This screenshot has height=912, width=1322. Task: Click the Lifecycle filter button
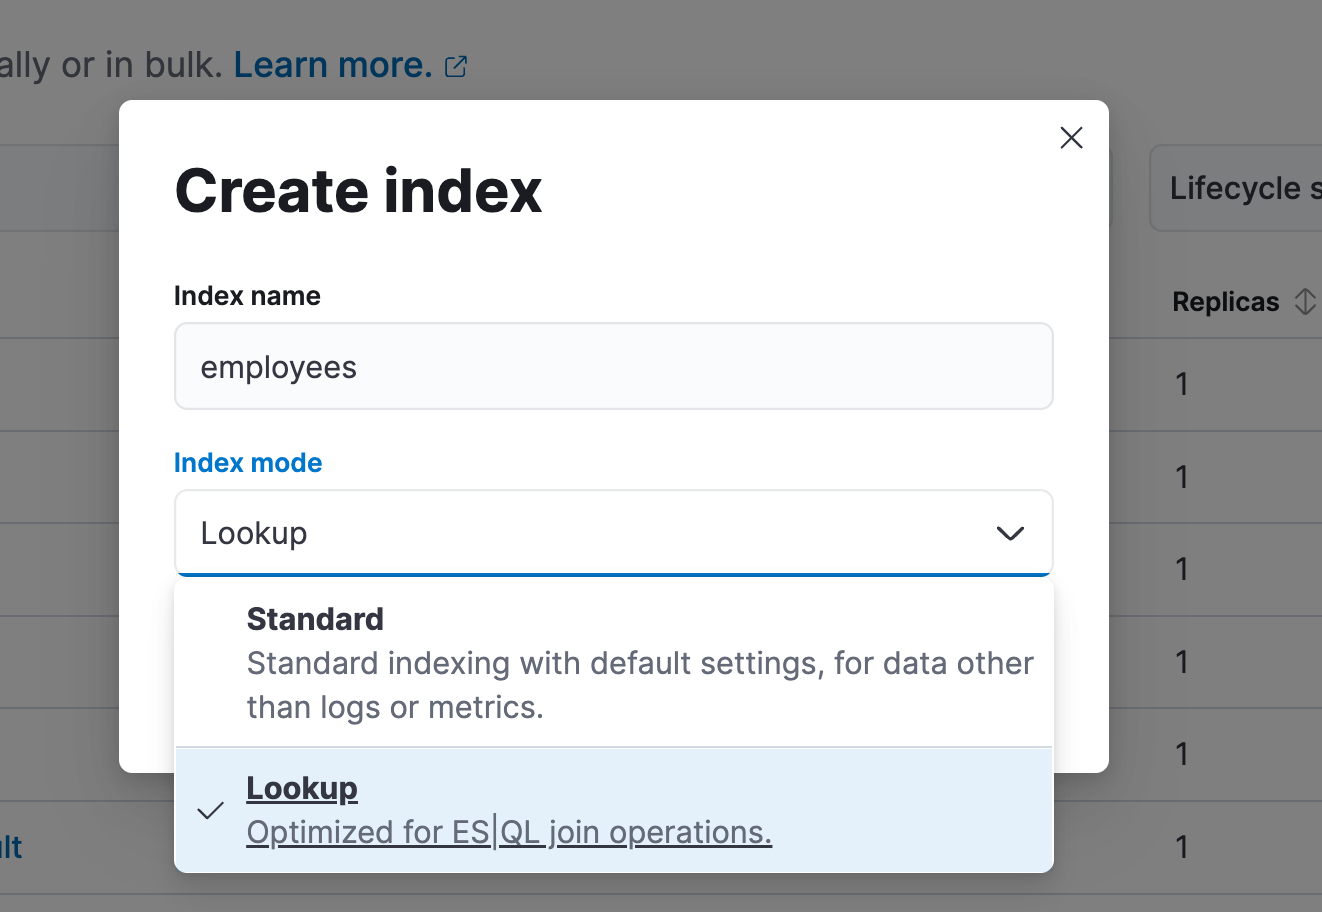(1240, 188)
